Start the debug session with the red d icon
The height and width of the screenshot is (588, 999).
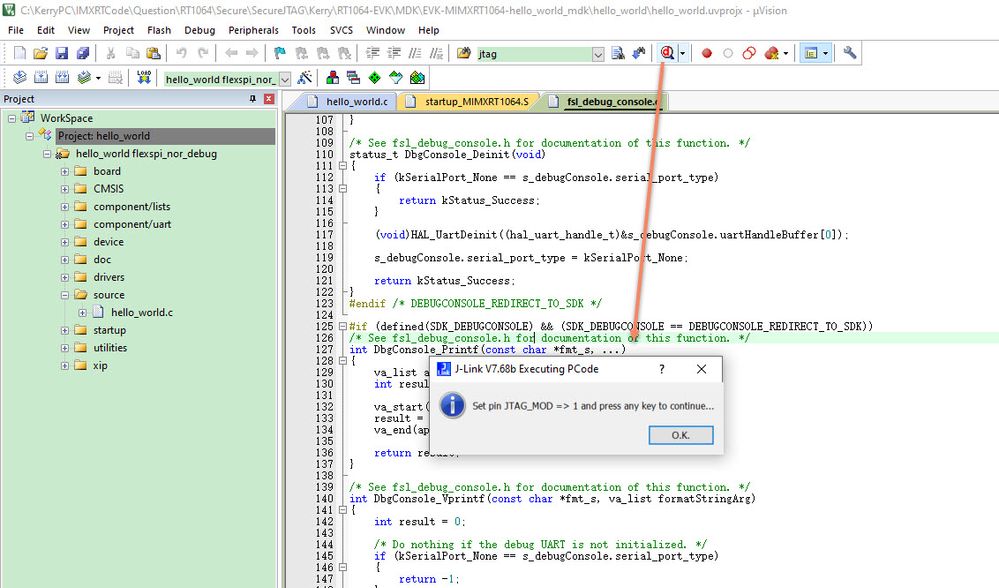(667, 54)
